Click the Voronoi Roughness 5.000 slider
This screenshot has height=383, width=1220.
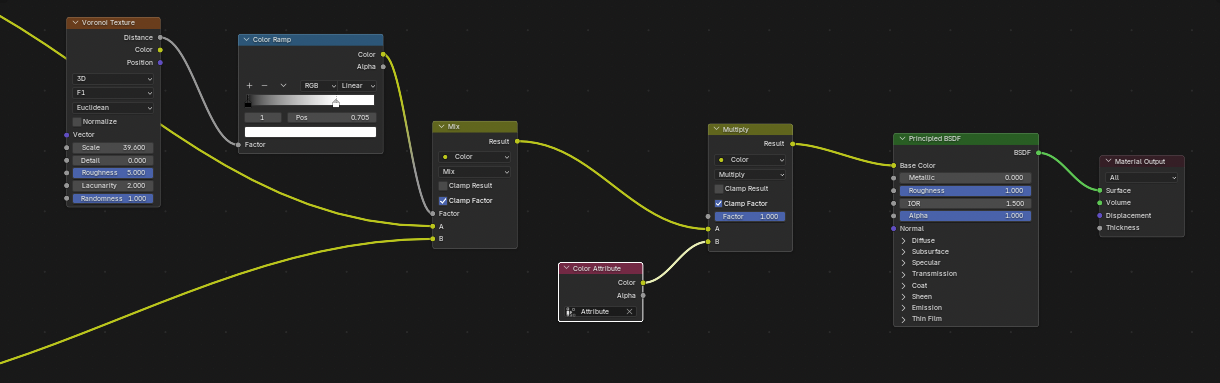tap(113, 173)
